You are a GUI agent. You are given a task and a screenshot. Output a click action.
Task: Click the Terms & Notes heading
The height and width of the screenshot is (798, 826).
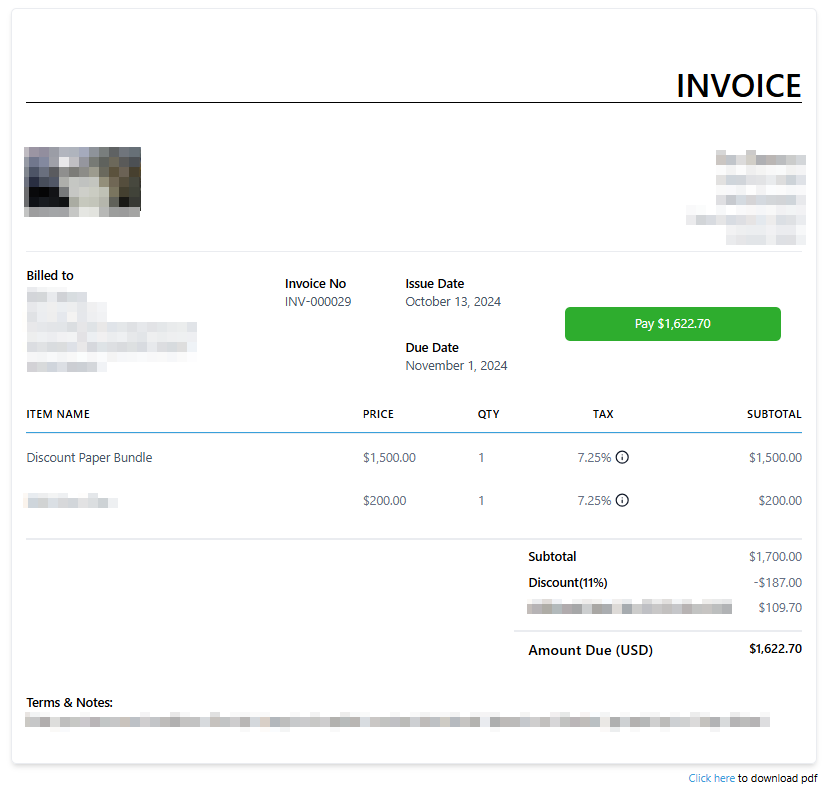[69, 703]
